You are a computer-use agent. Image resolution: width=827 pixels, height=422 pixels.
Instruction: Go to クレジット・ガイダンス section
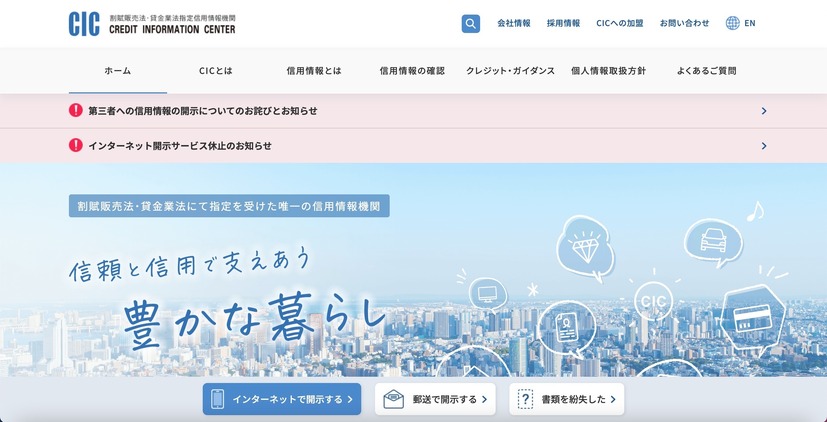pos(510,71)
